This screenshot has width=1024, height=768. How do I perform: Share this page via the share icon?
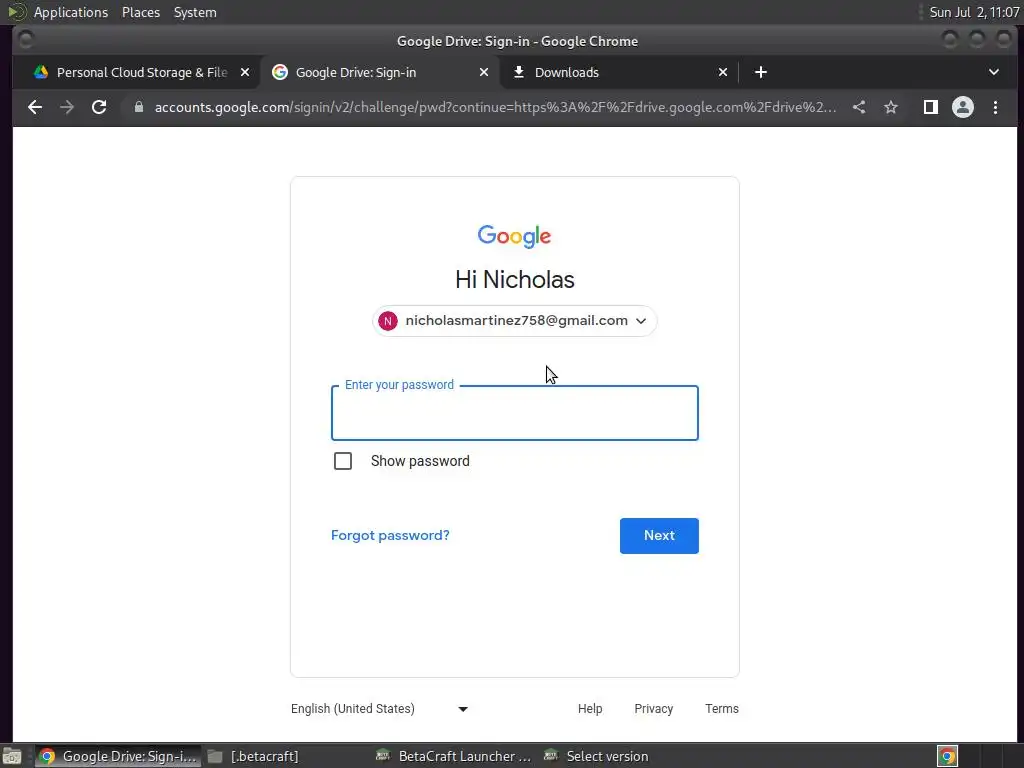coord(859,107)
